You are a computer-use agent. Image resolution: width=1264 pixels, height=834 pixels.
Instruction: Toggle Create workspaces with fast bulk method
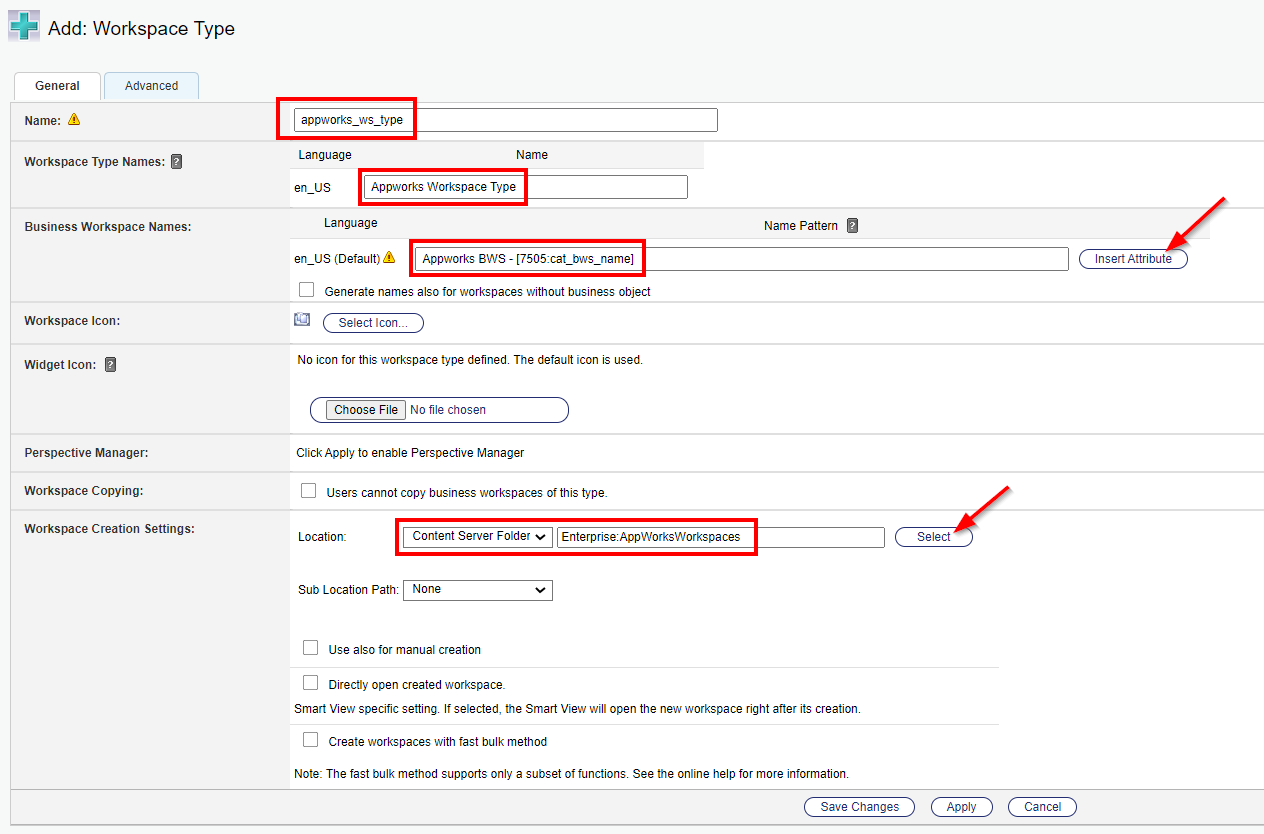coord(310,741)
